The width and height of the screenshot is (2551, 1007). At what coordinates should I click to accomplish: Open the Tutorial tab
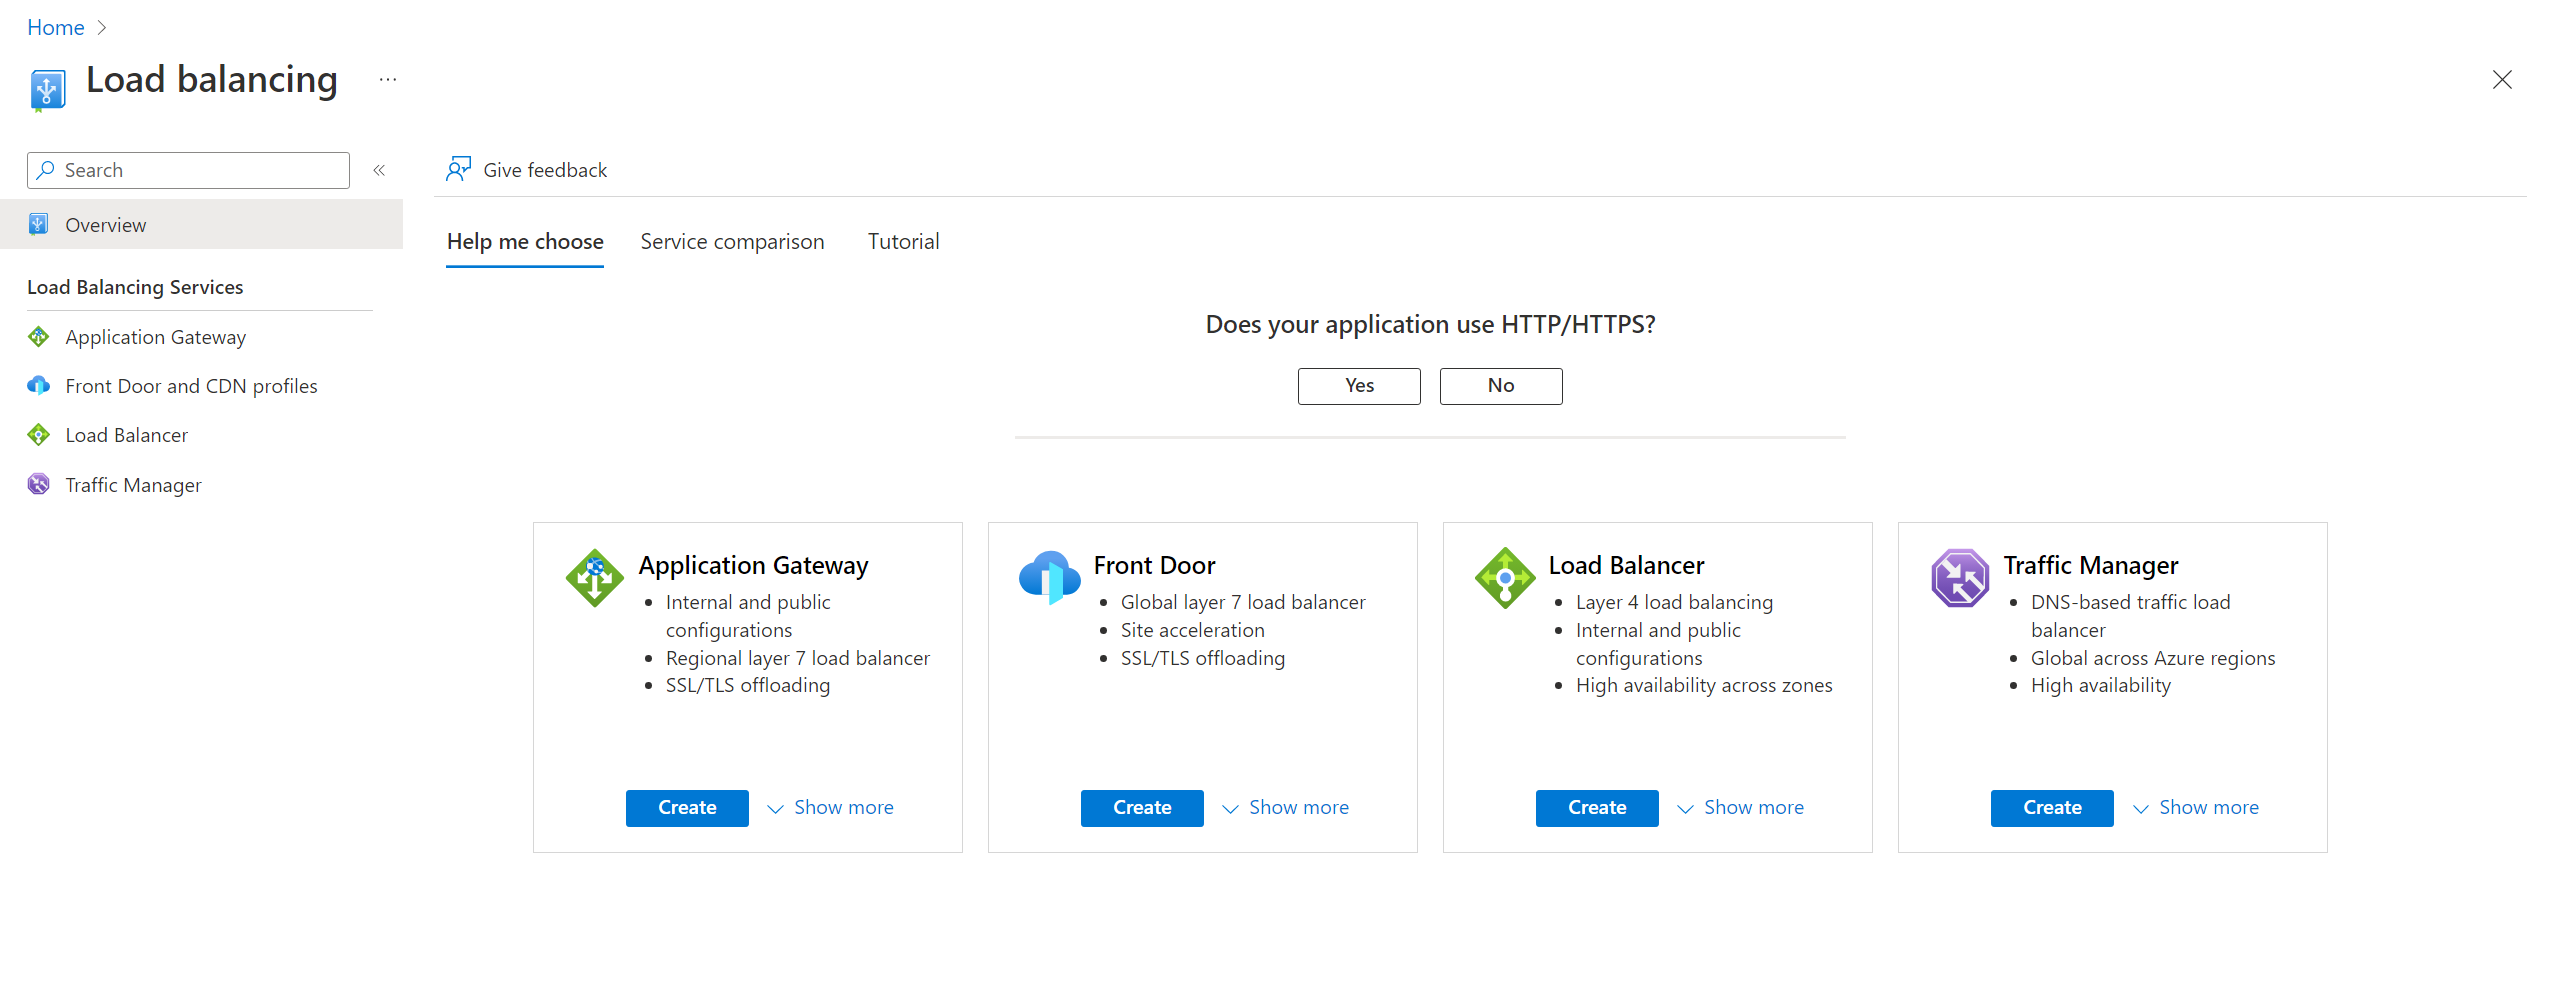point(903,242)
